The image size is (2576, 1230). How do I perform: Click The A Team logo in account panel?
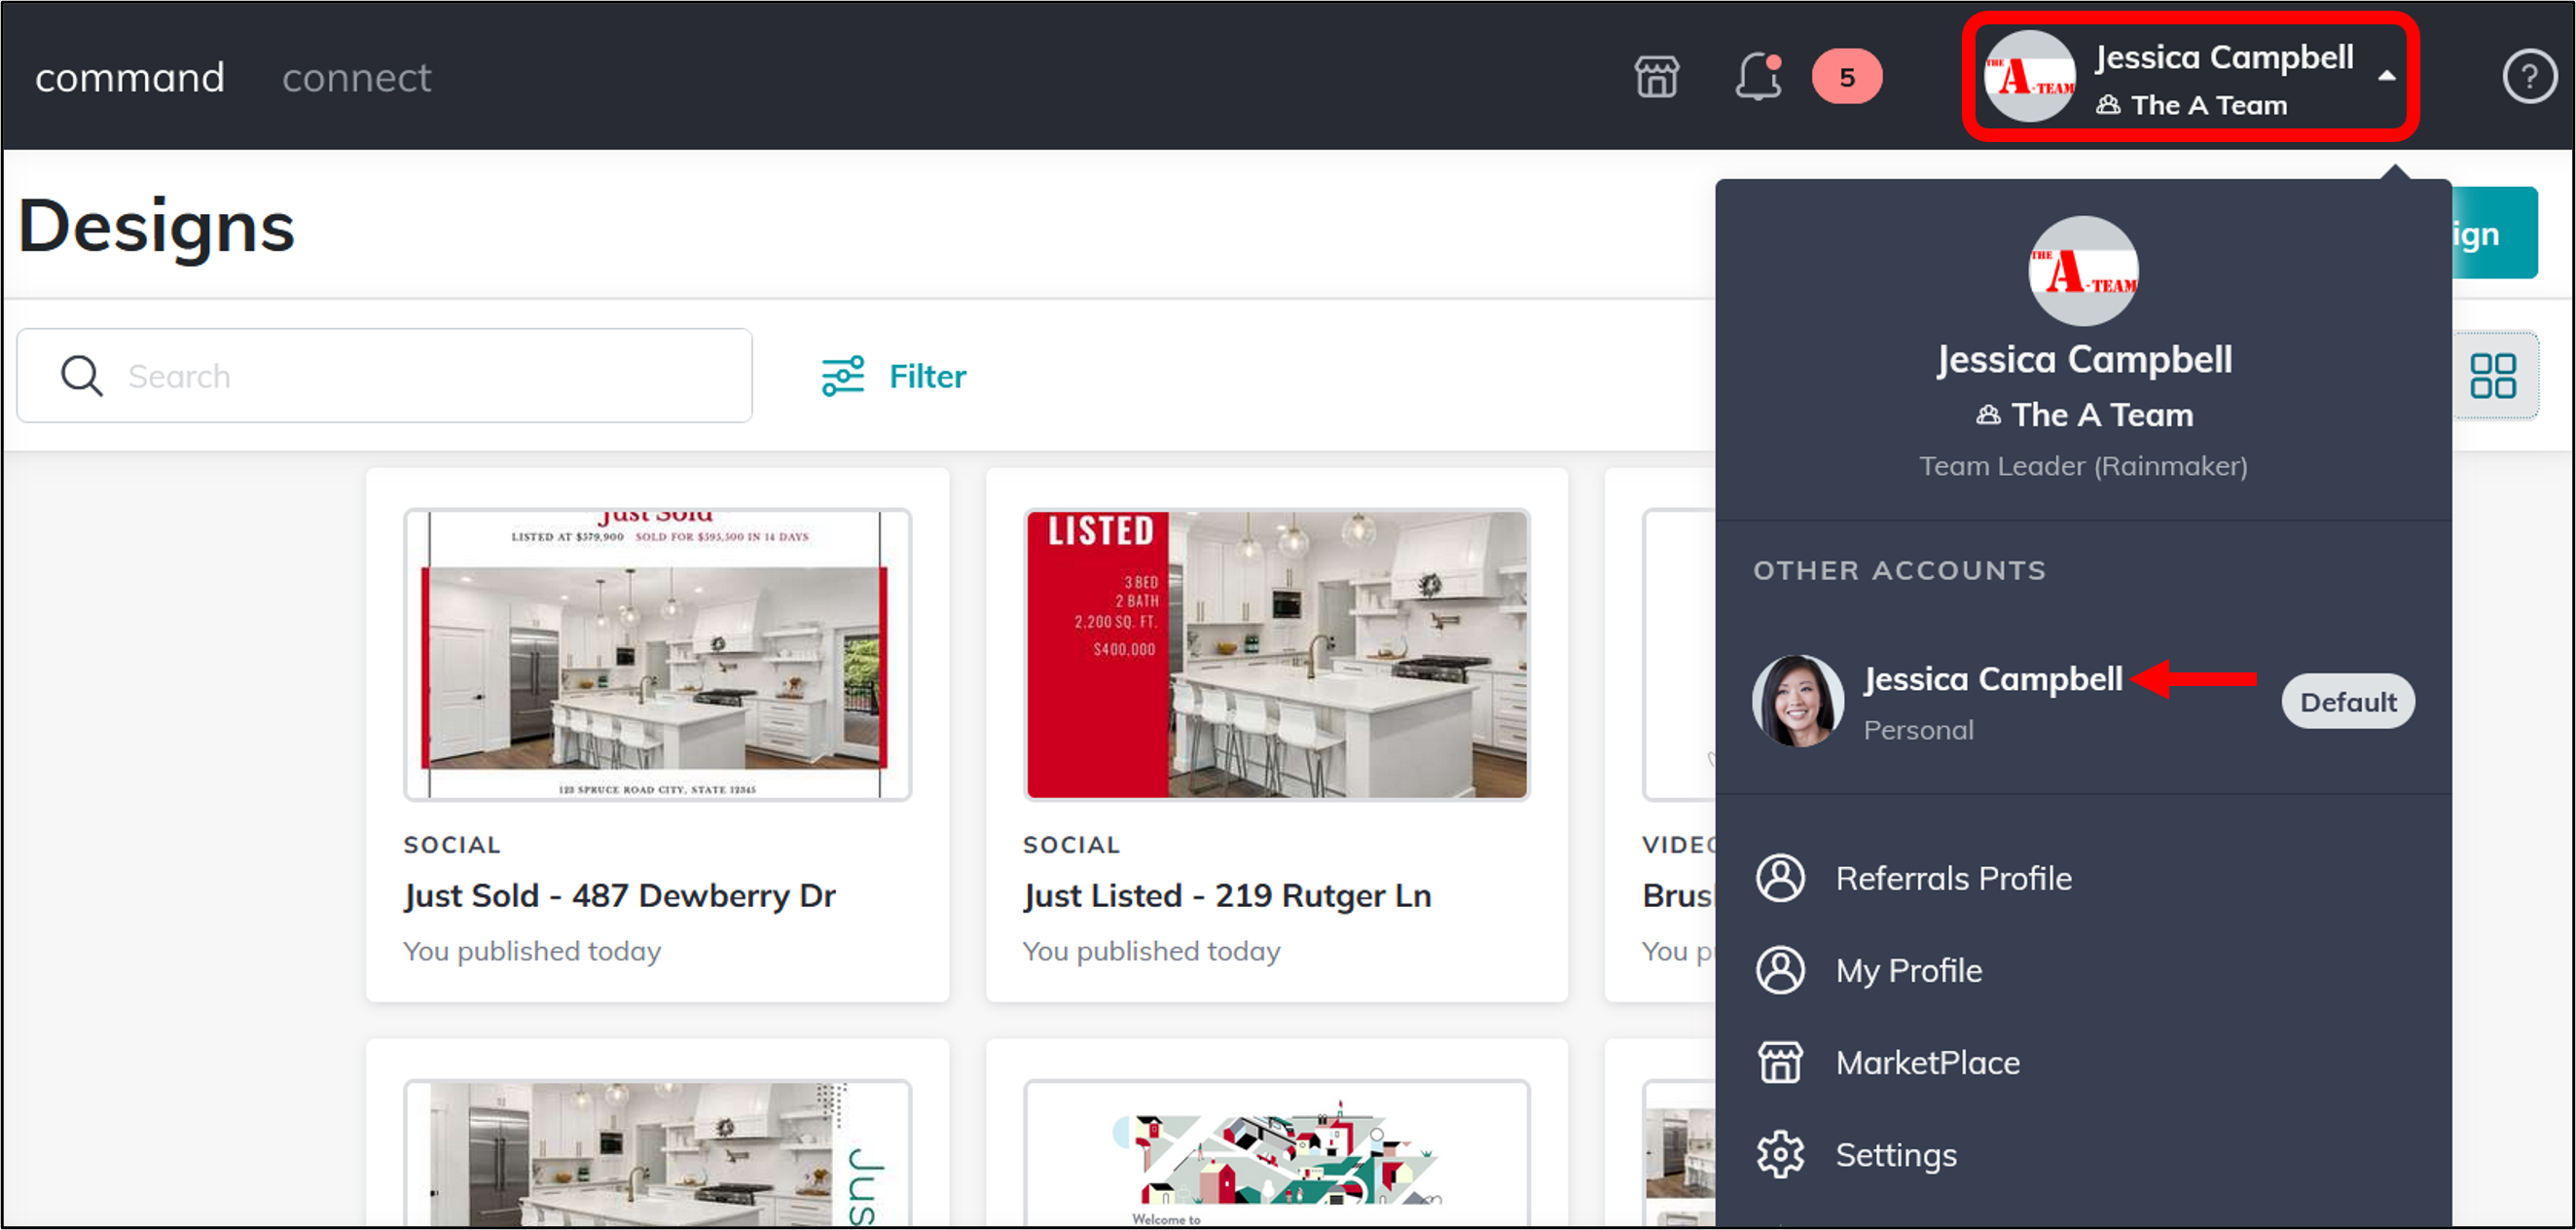[2083, 268]
